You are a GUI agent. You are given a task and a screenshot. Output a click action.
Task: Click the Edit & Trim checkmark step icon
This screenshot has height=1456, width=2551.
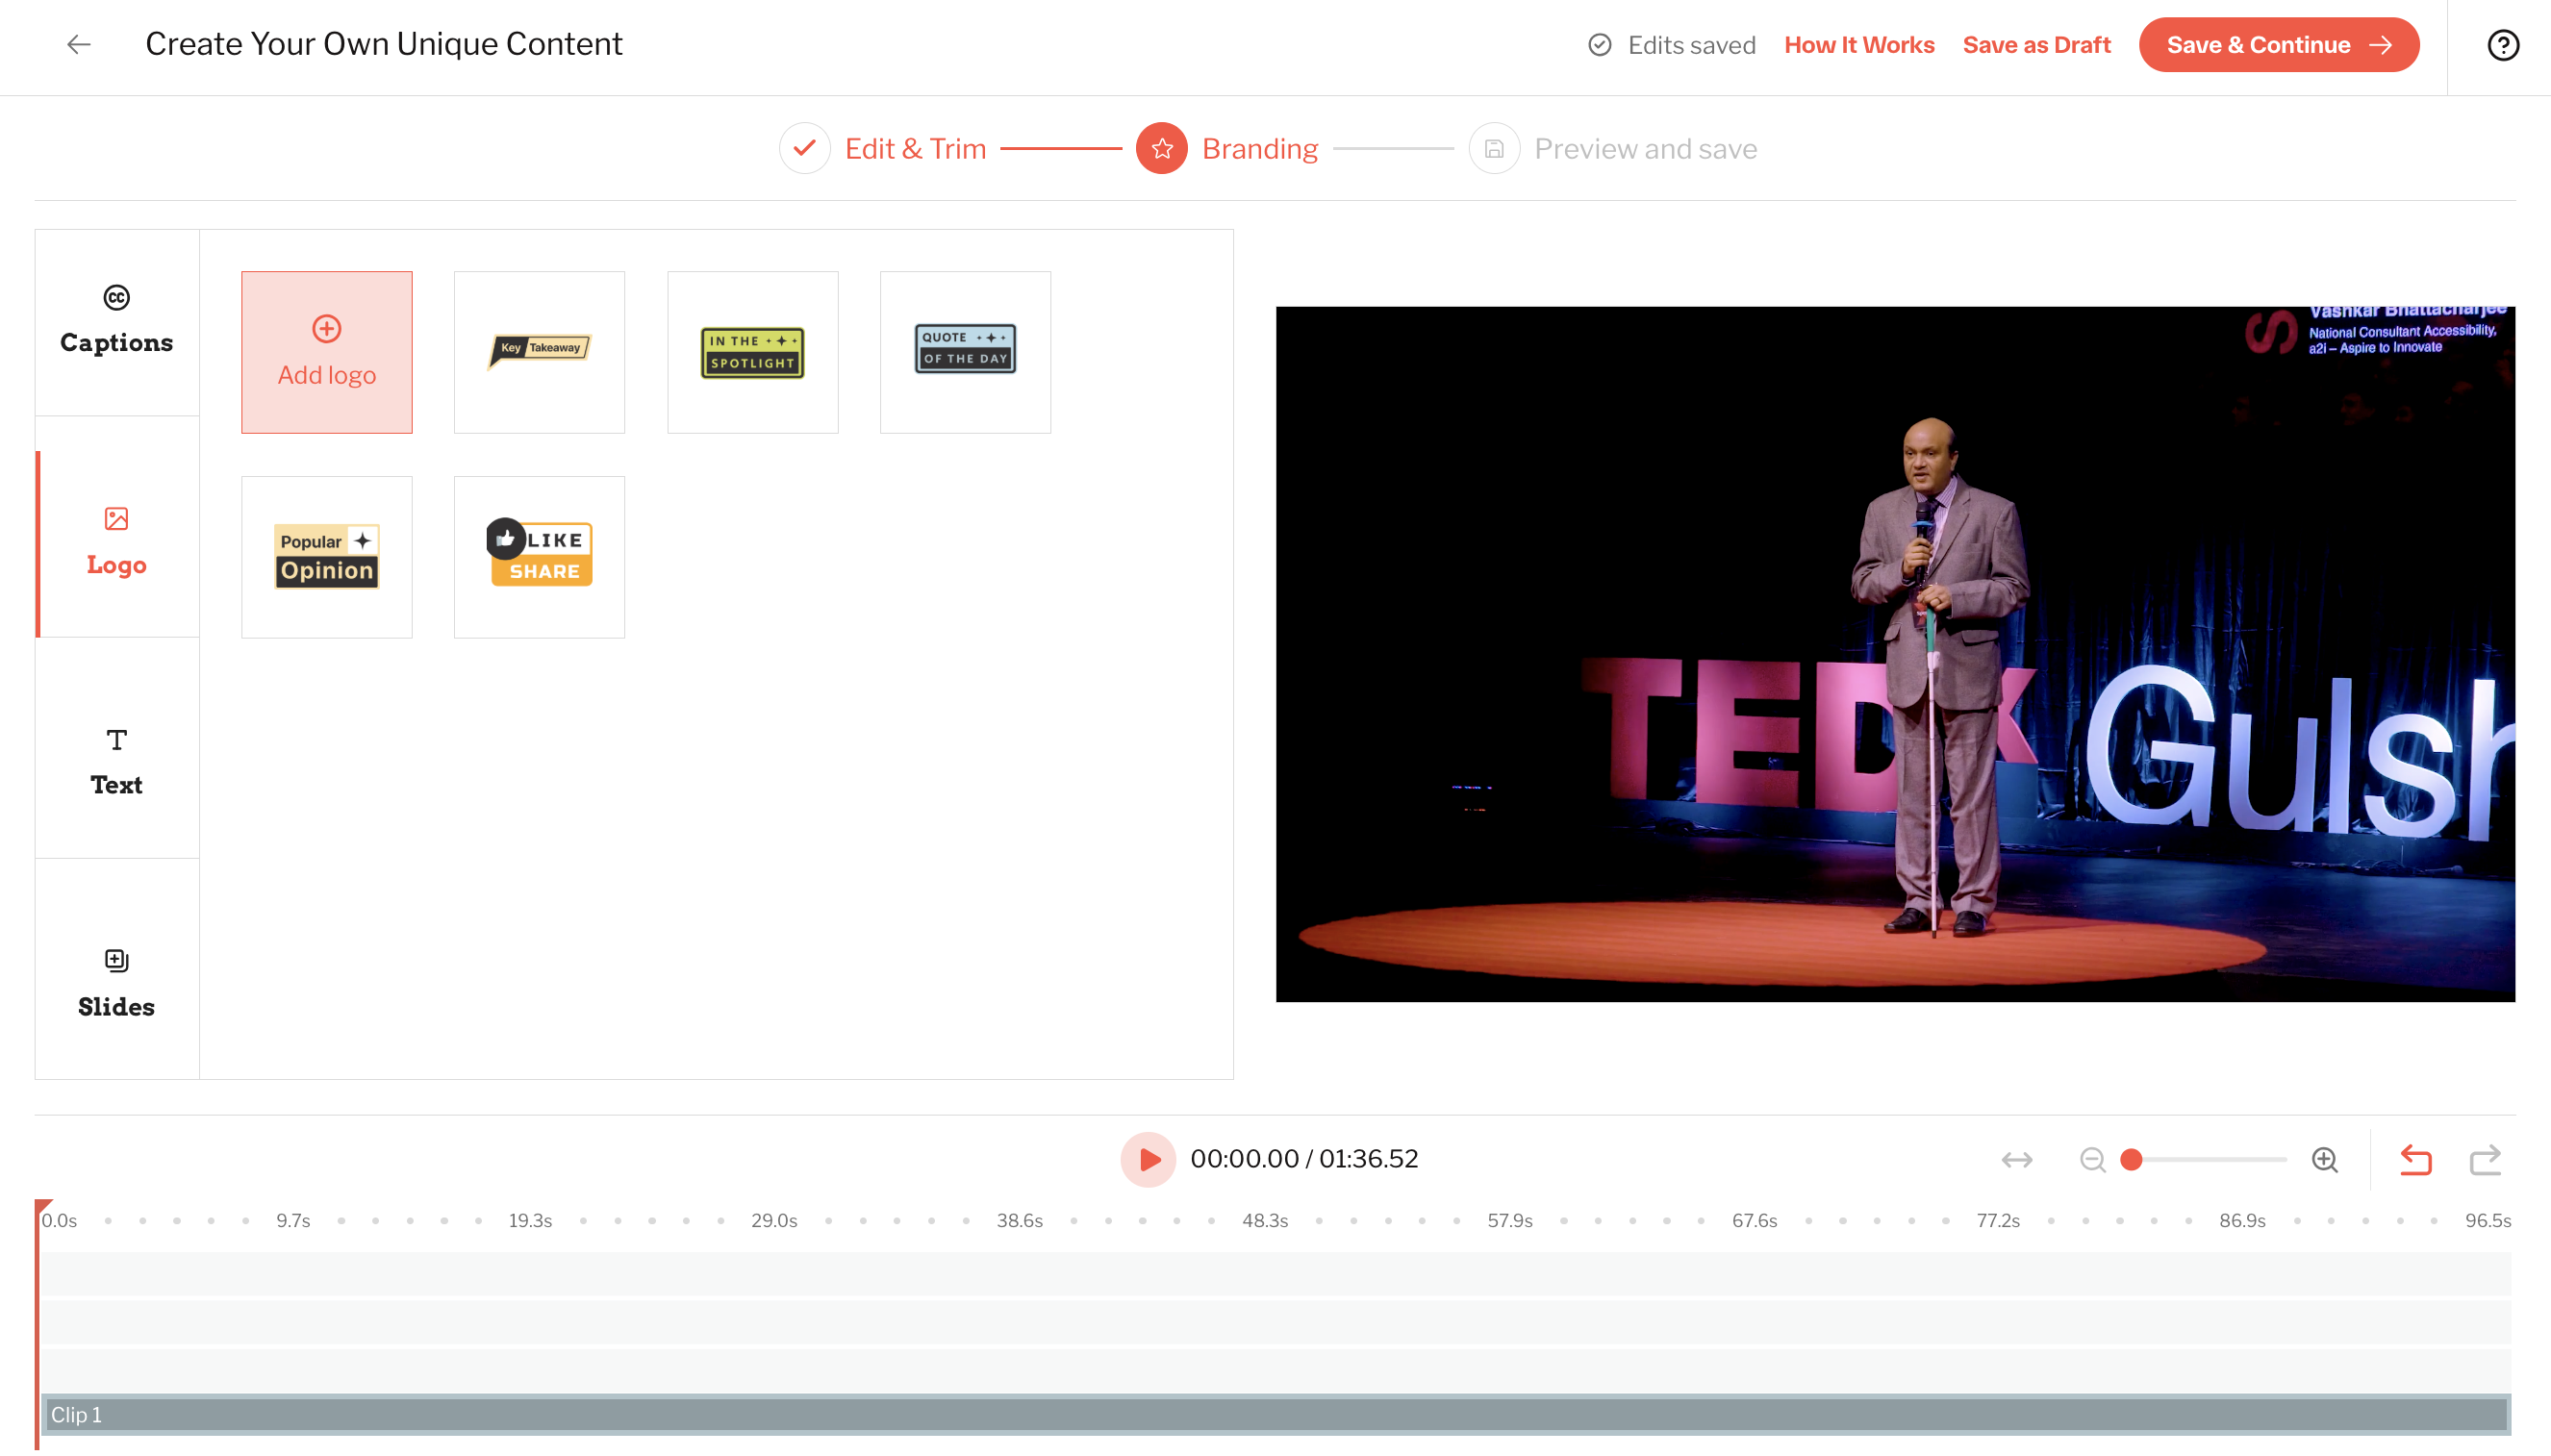tap(804, 149)
